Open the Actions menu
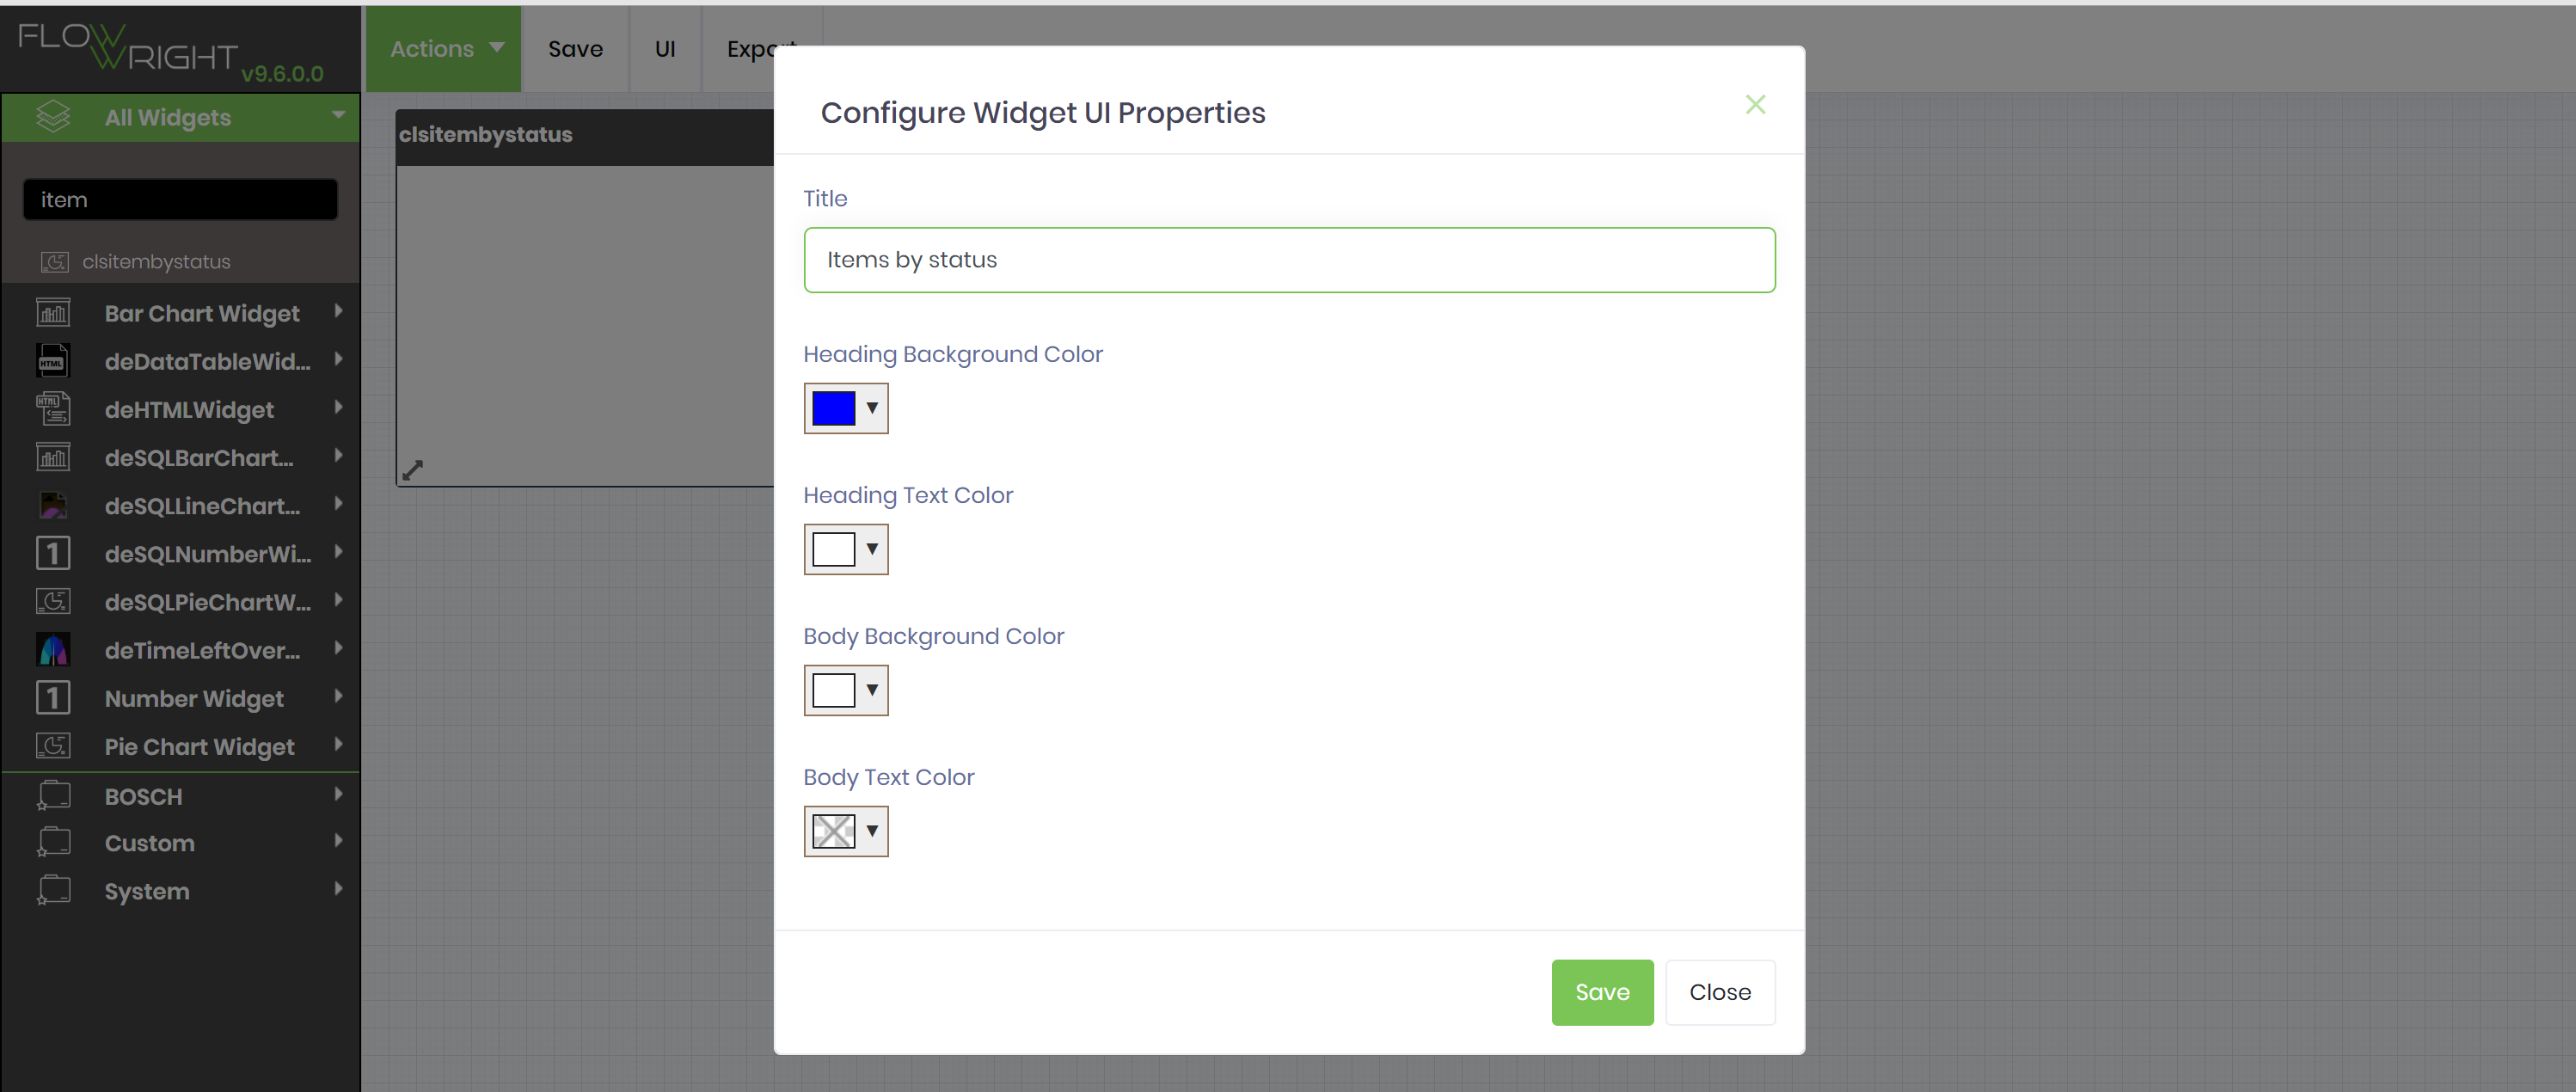This screenshot has height=1092, width=2576. tap(443, 48)
